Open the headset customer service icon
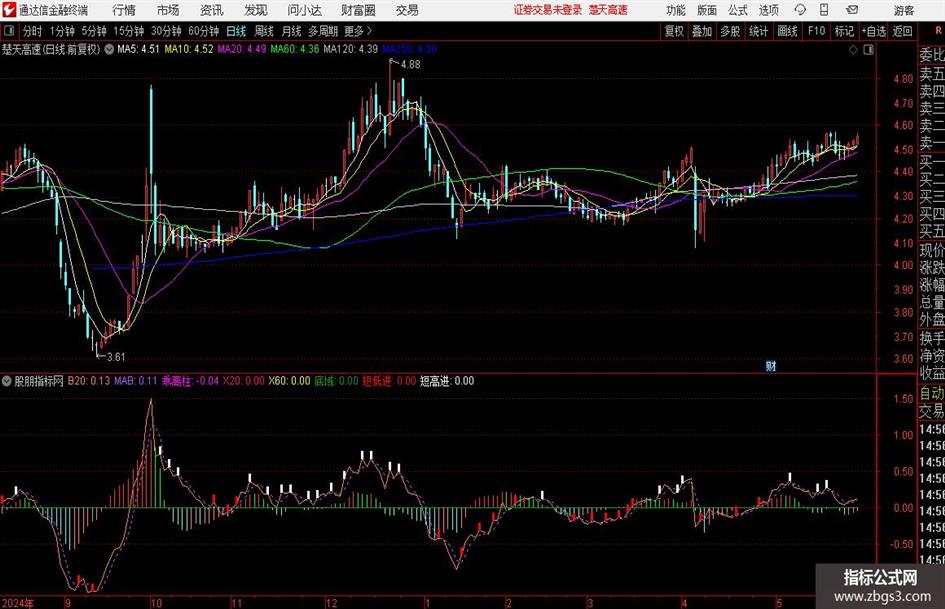945x609 pixels. (800, 10)
